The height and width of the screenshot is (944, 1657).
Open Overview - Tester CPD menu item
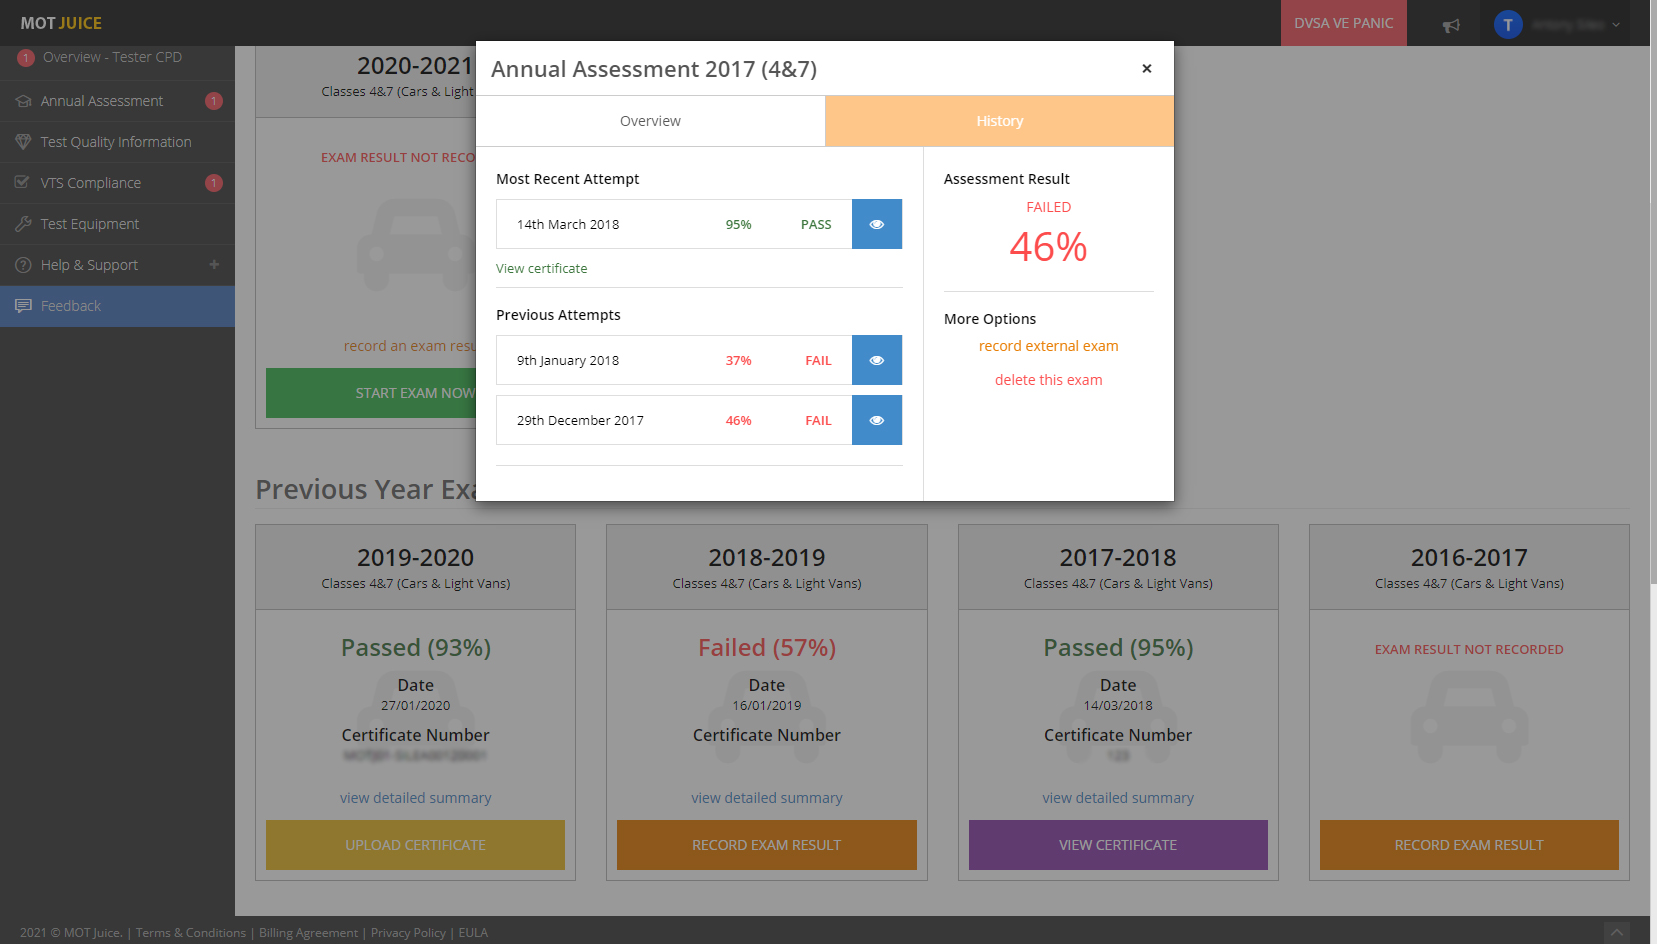tap(117, 60)
